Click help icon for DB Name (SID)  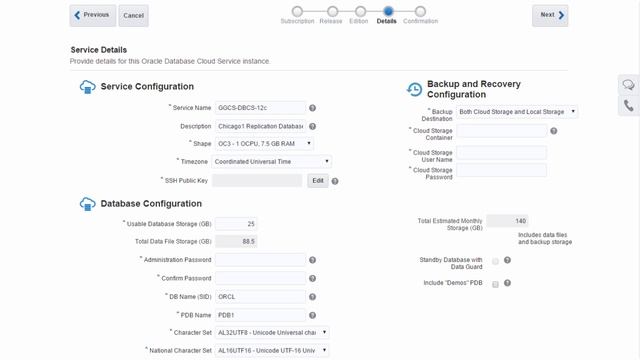[312, 297]
